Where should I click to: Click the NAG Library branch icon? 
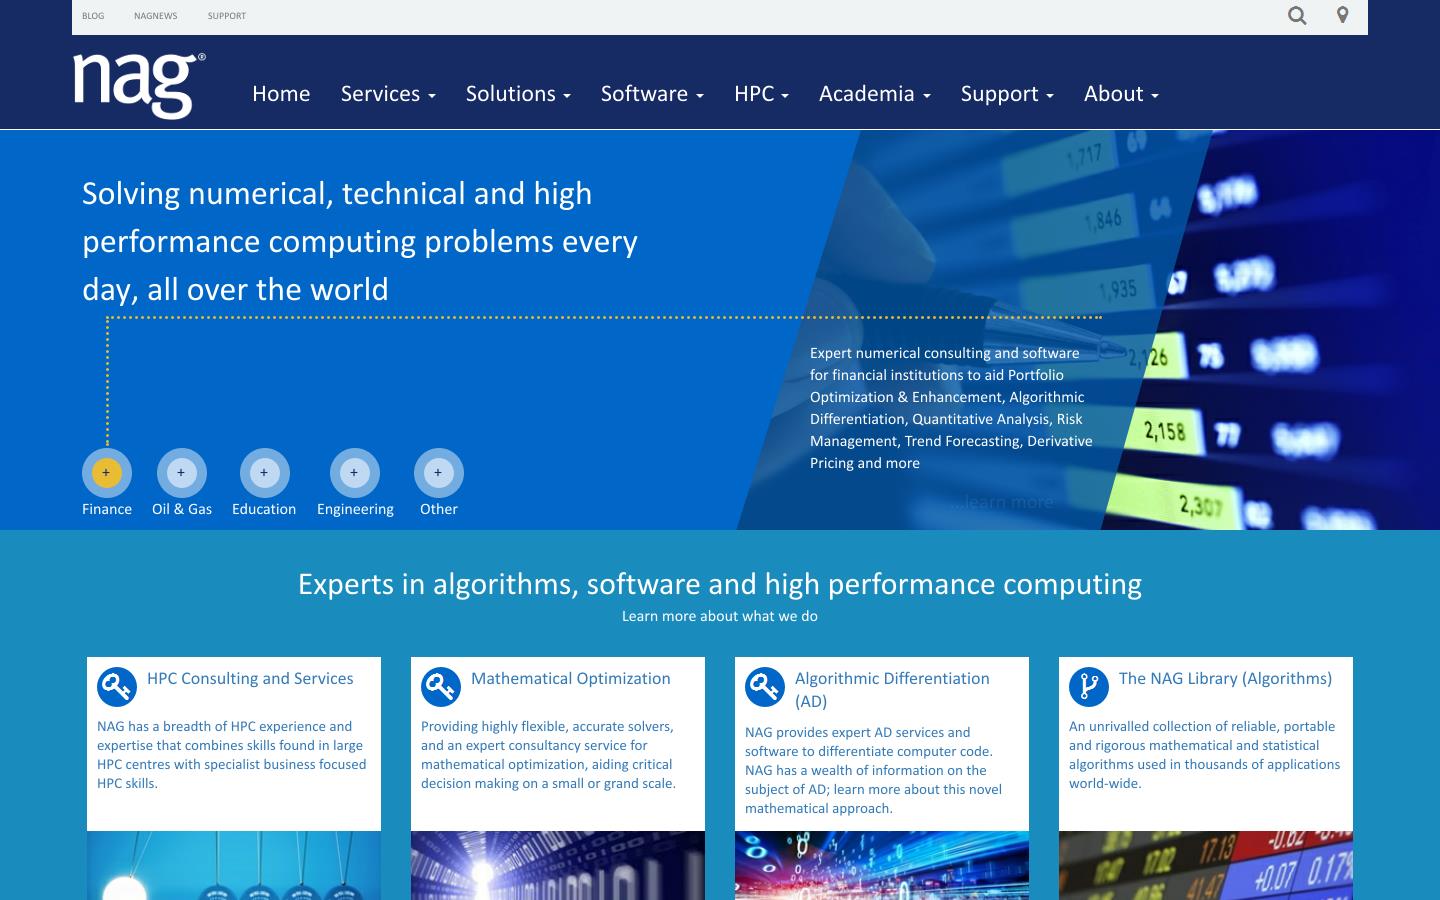click(x=1089, y=687)
